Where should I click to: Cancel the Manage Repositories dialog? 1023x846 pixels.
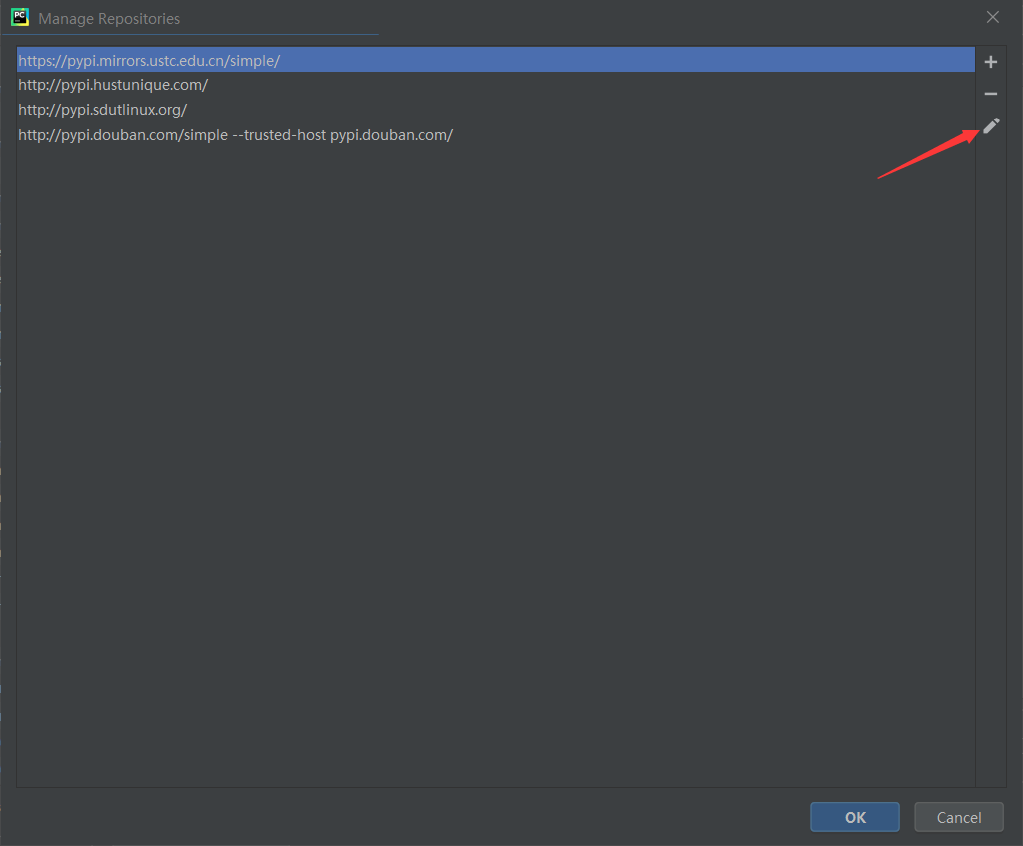(958, 817)
